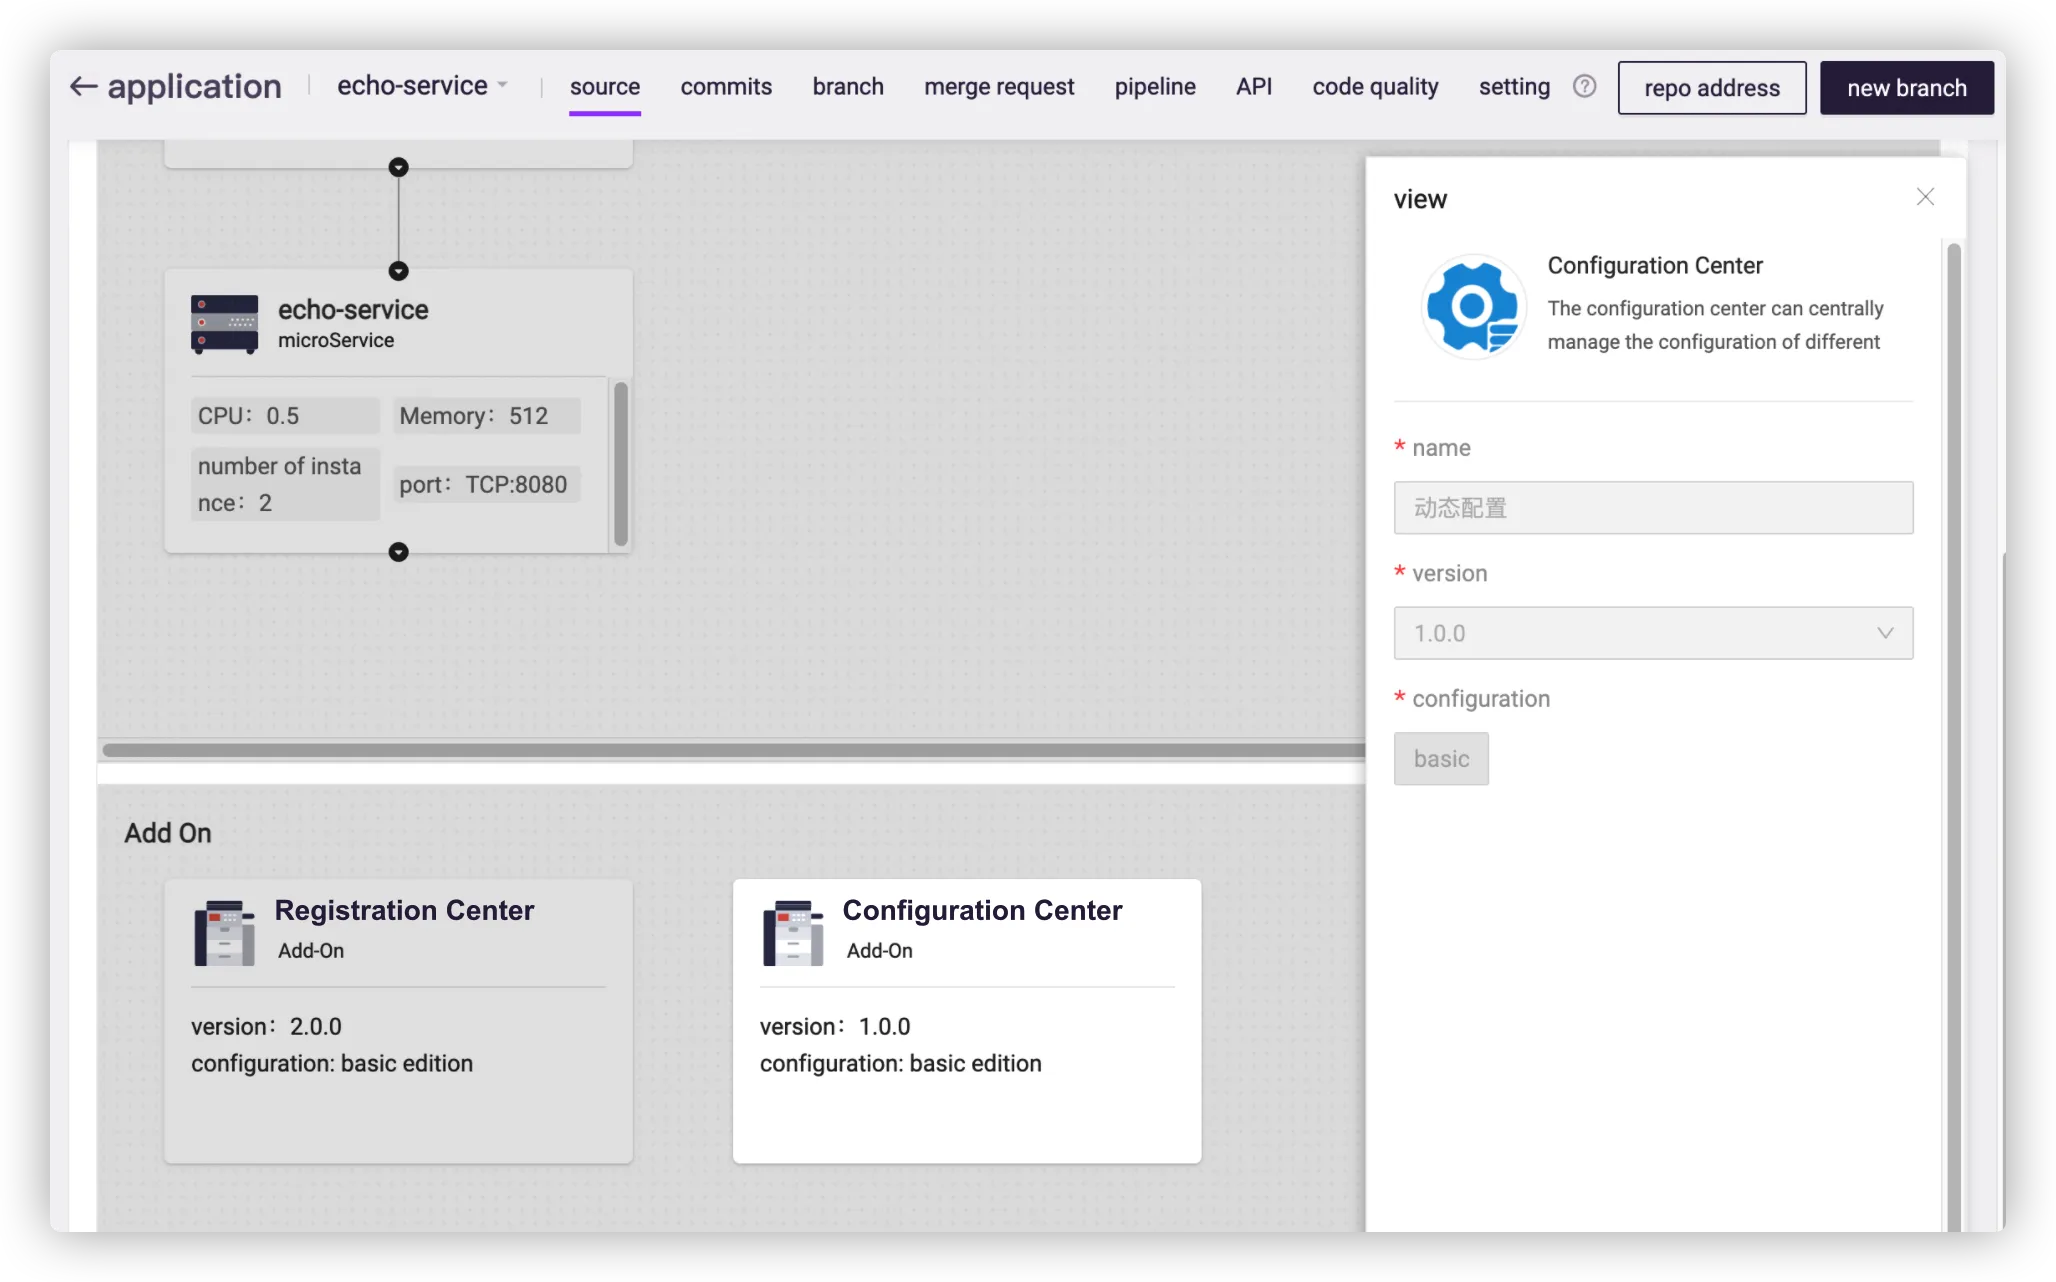Screen dimensions: 2056x1282
Task: Go to the code quality tab
Action: pos(1375,87)
